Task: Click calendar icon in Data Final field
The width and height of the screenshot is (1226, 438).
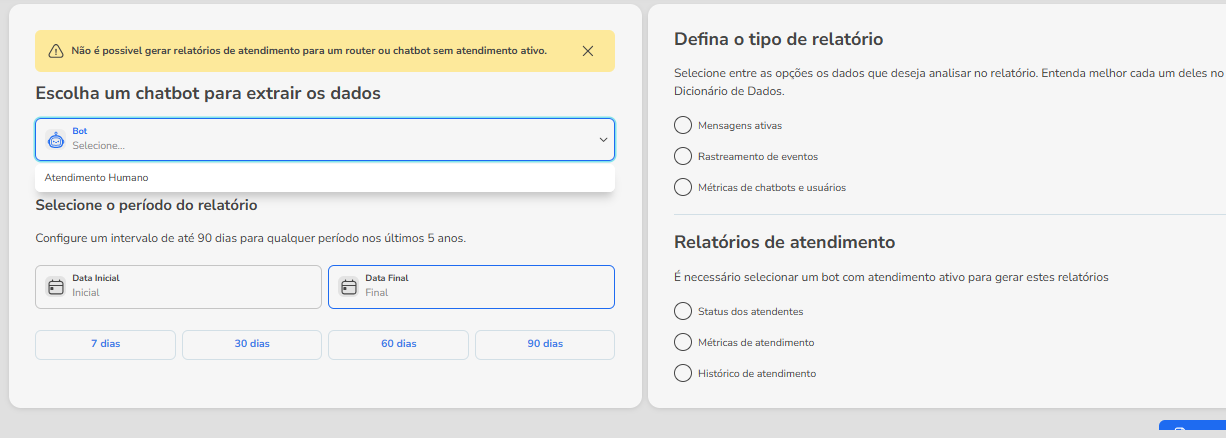Action: pos(349,287)
